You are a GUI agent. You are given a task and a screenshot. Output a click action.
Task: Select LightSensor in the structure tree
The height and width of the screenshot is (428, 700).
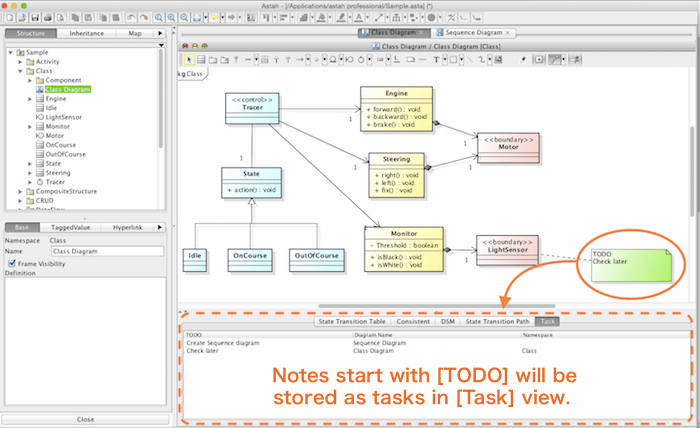point(63,117)
